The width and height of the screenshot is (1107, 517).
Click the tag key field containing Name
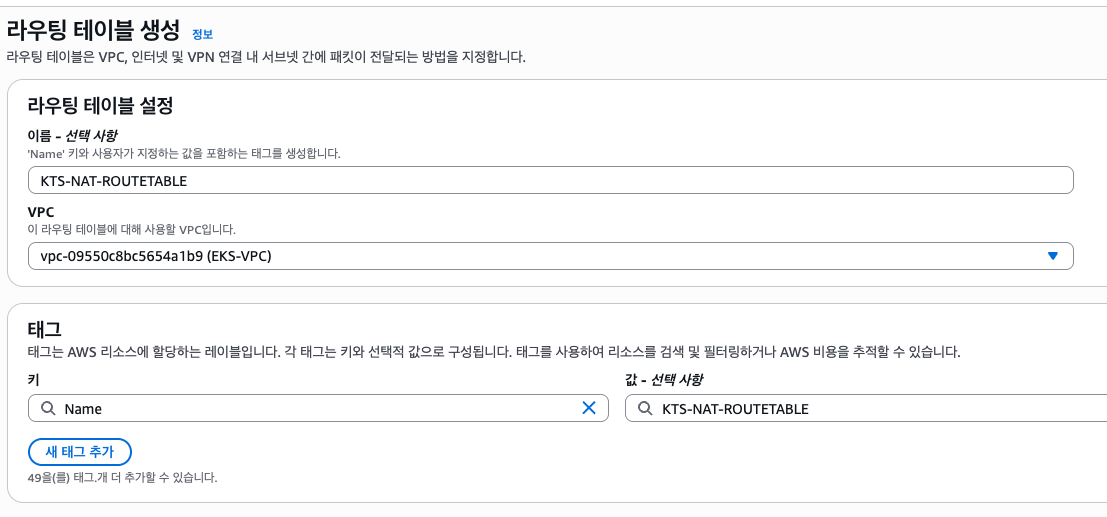pos(318,408)
